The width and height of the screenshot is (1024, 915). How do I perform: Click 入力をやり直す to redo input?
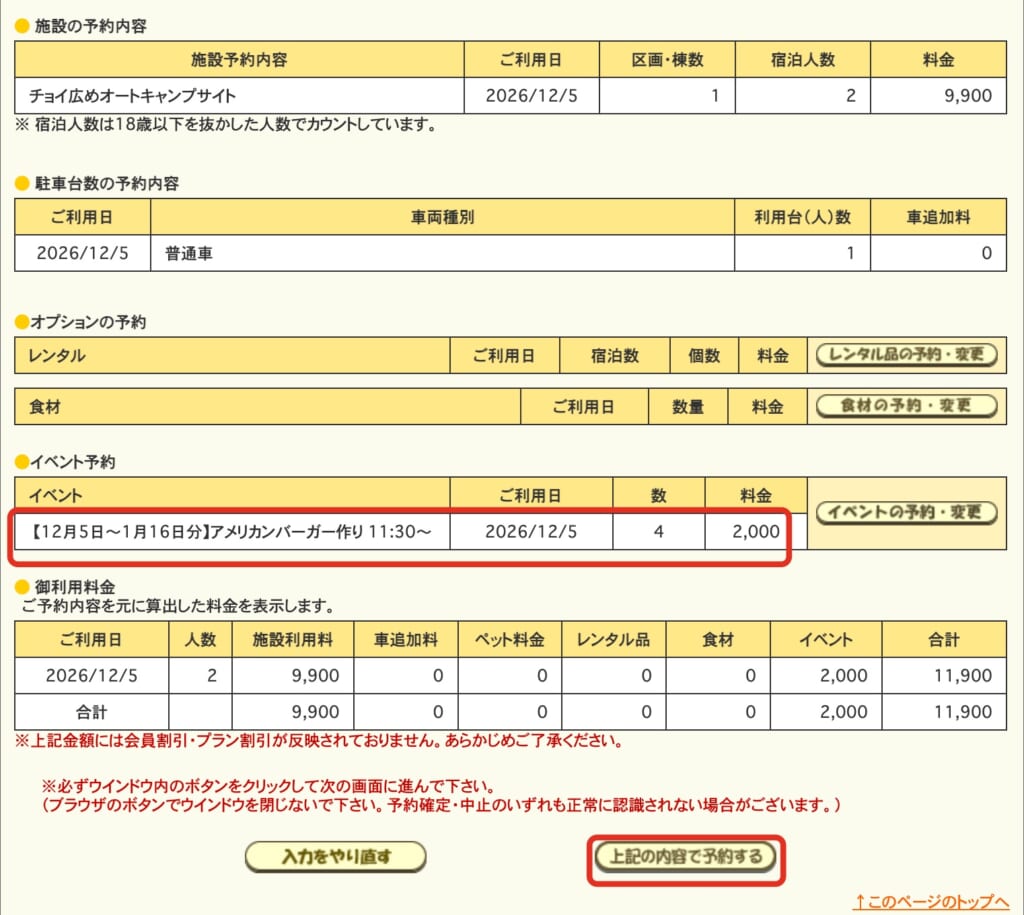(336, 856)
